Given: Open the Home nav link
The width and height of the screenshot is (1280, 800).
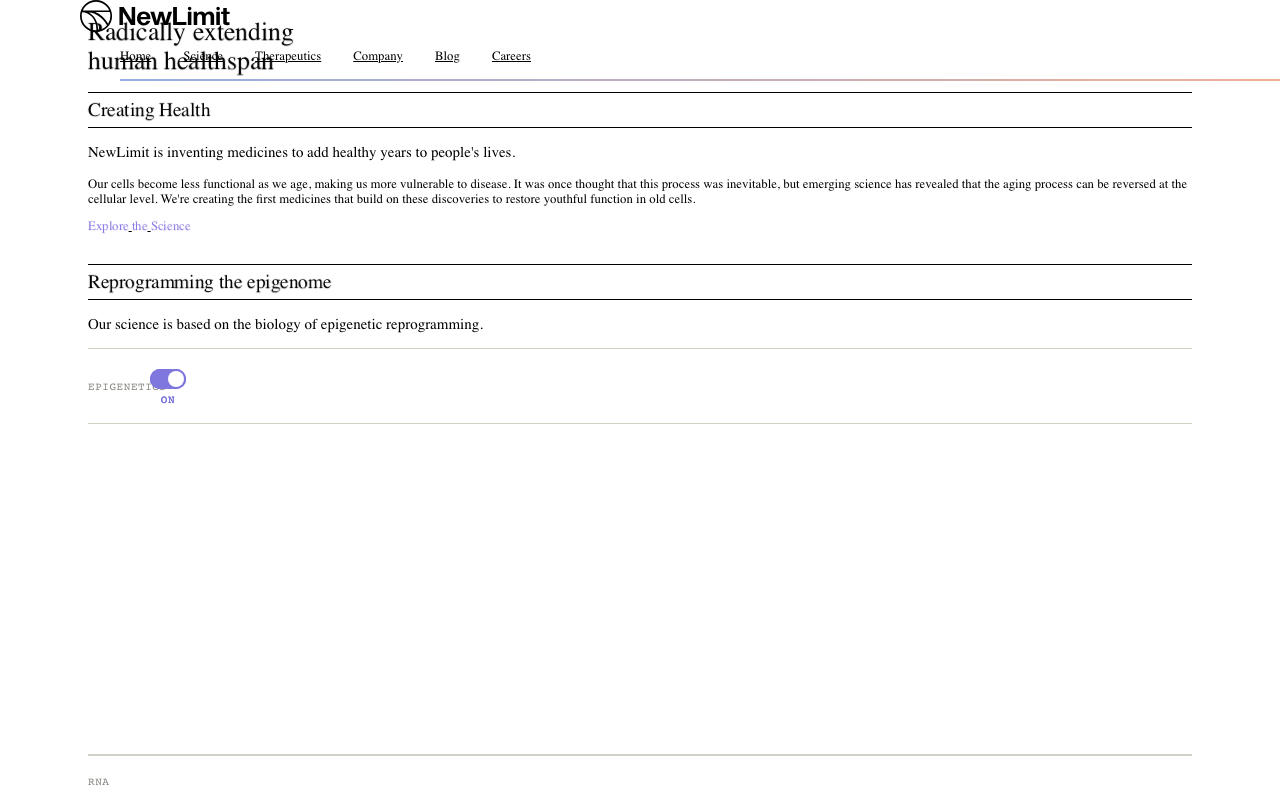Looking at the screenshot, I should click(135, 57).
